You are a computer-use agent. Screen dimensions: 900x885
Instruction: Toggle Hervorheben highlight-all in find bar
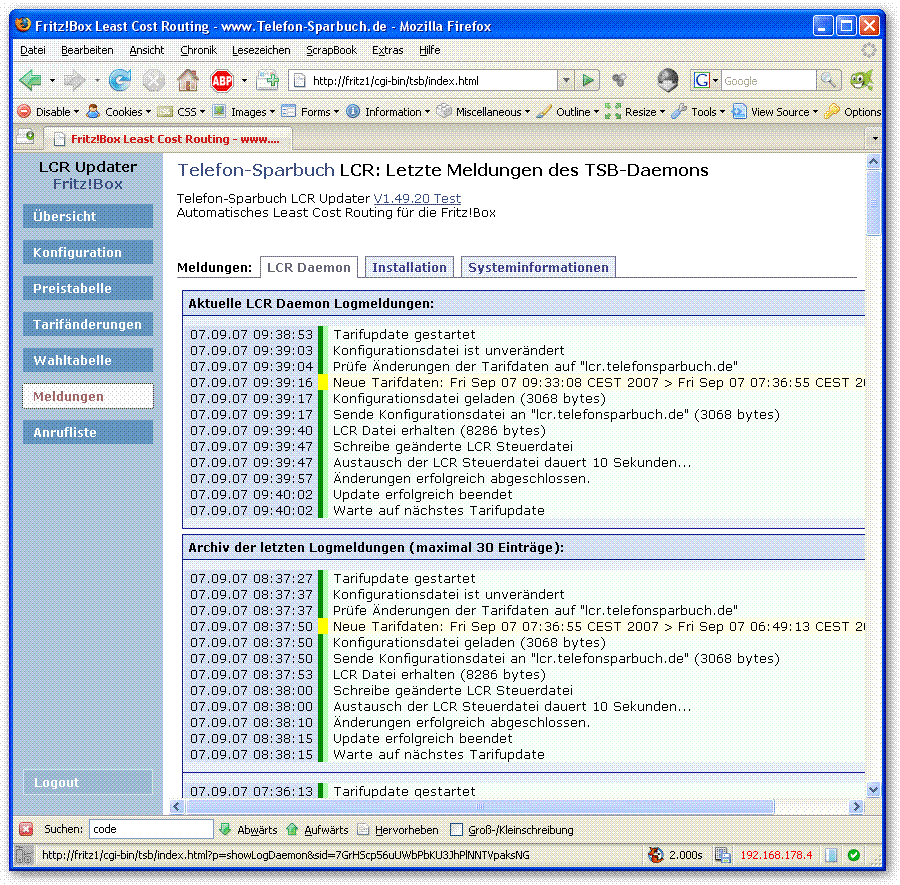398,830
